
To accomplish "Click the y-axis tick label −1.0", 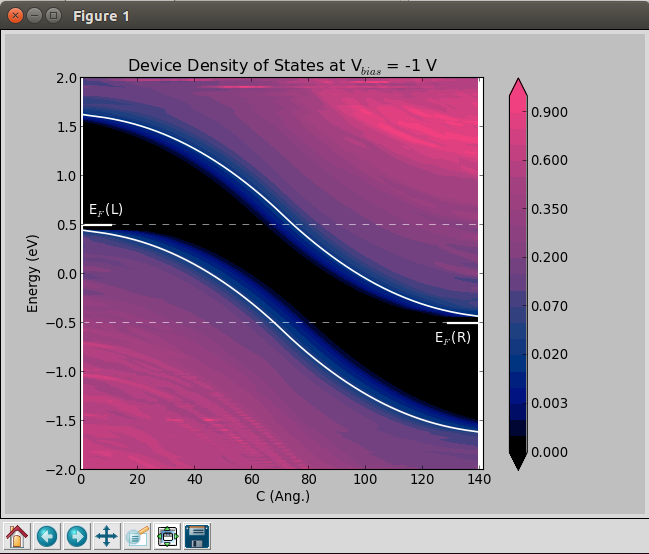I will (61, 372).
